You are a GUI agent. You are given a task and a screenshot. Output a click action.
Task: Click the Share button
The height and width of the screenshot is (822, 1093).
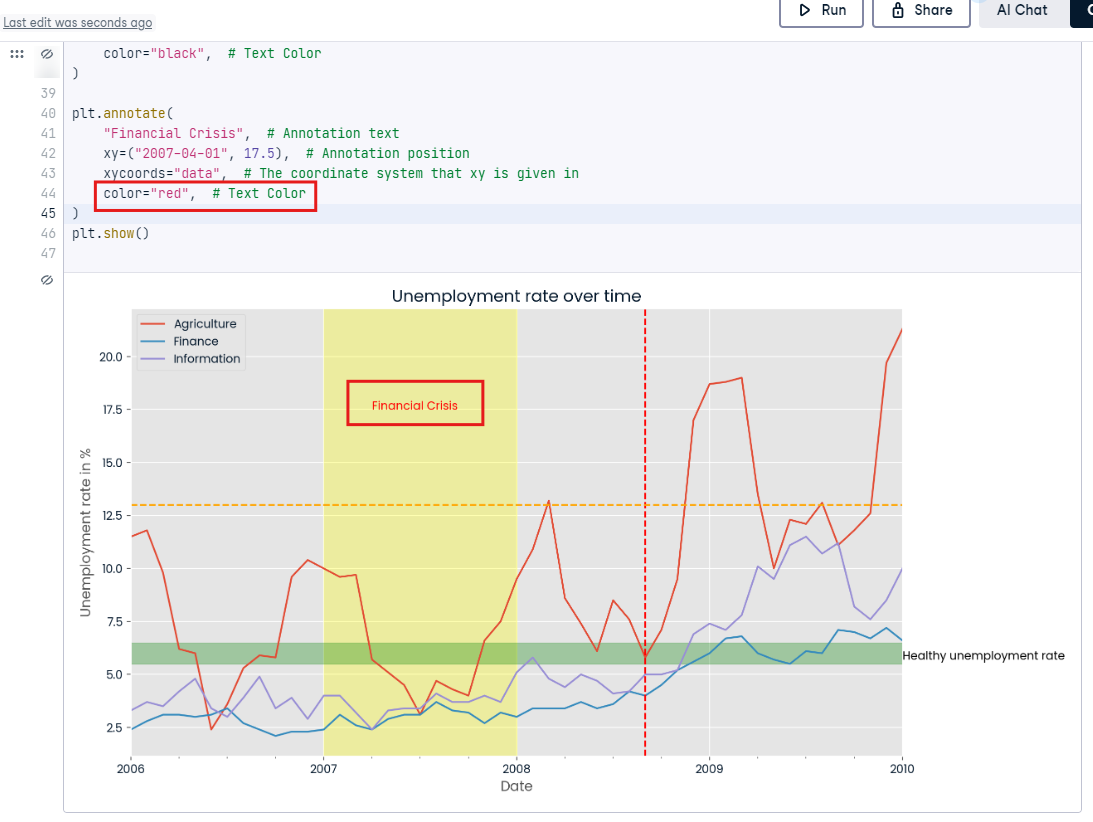(921, 11)
